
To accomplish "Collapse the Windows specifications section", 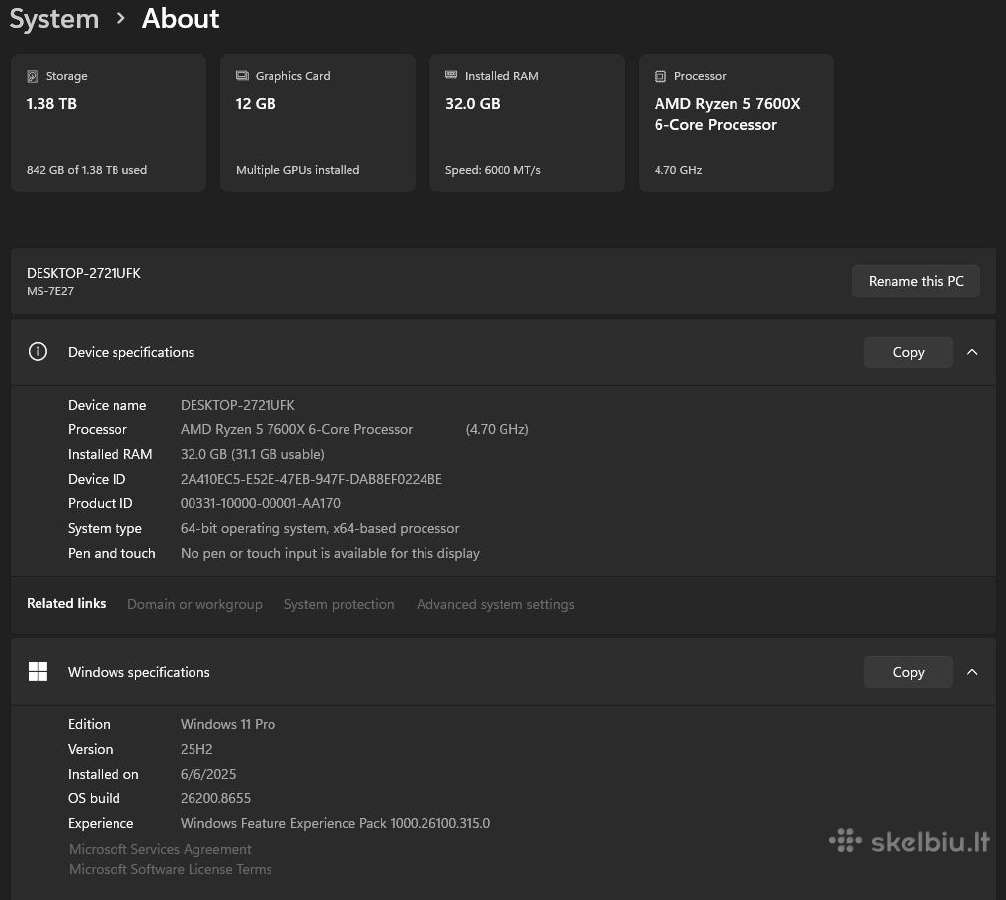I will [972, 672].
